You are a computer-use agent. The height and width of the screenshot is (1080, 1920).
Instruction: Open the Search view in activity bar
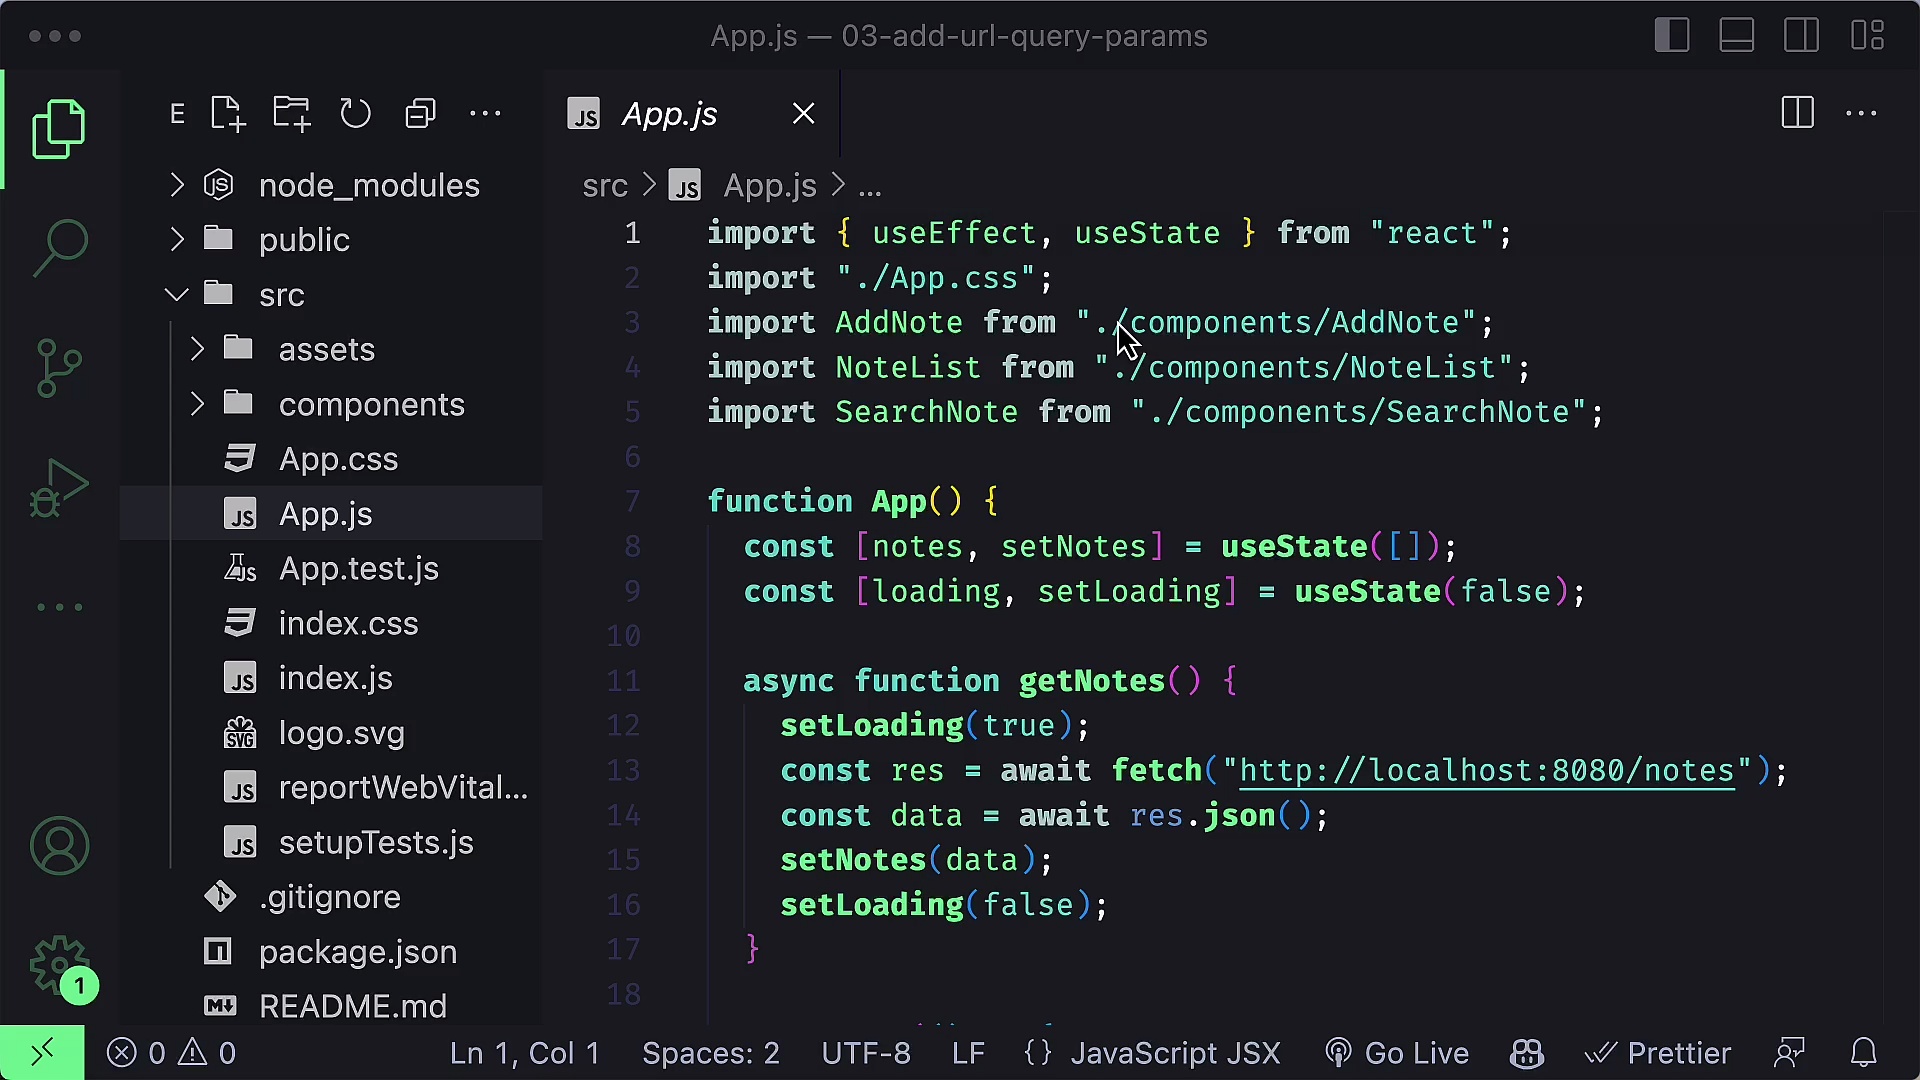coord(60,247)
